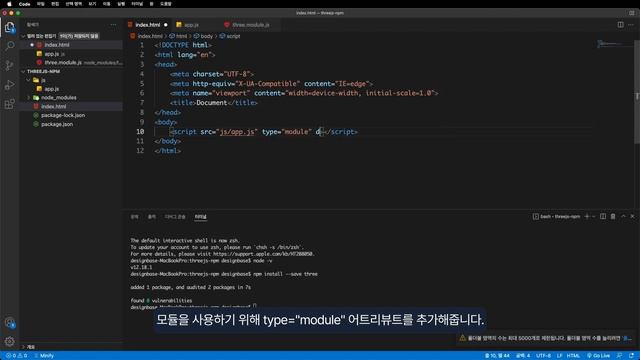Open the Terminal tab in the panel
Image resolution: width=640 pixels, height=360 pixels.
click(200, 217)
